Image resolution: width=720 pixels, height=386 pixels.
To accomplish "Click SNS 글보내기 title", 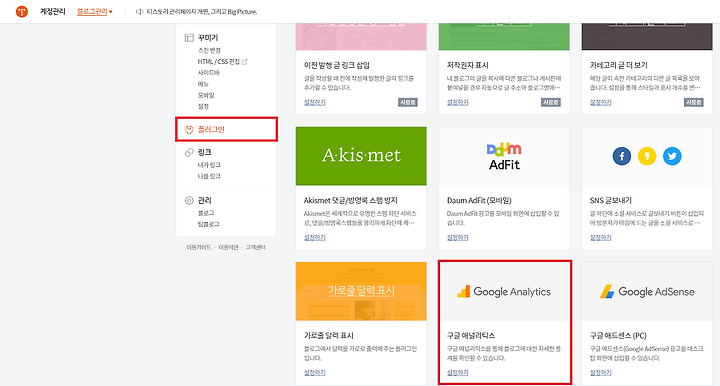I will coord(611,201).
